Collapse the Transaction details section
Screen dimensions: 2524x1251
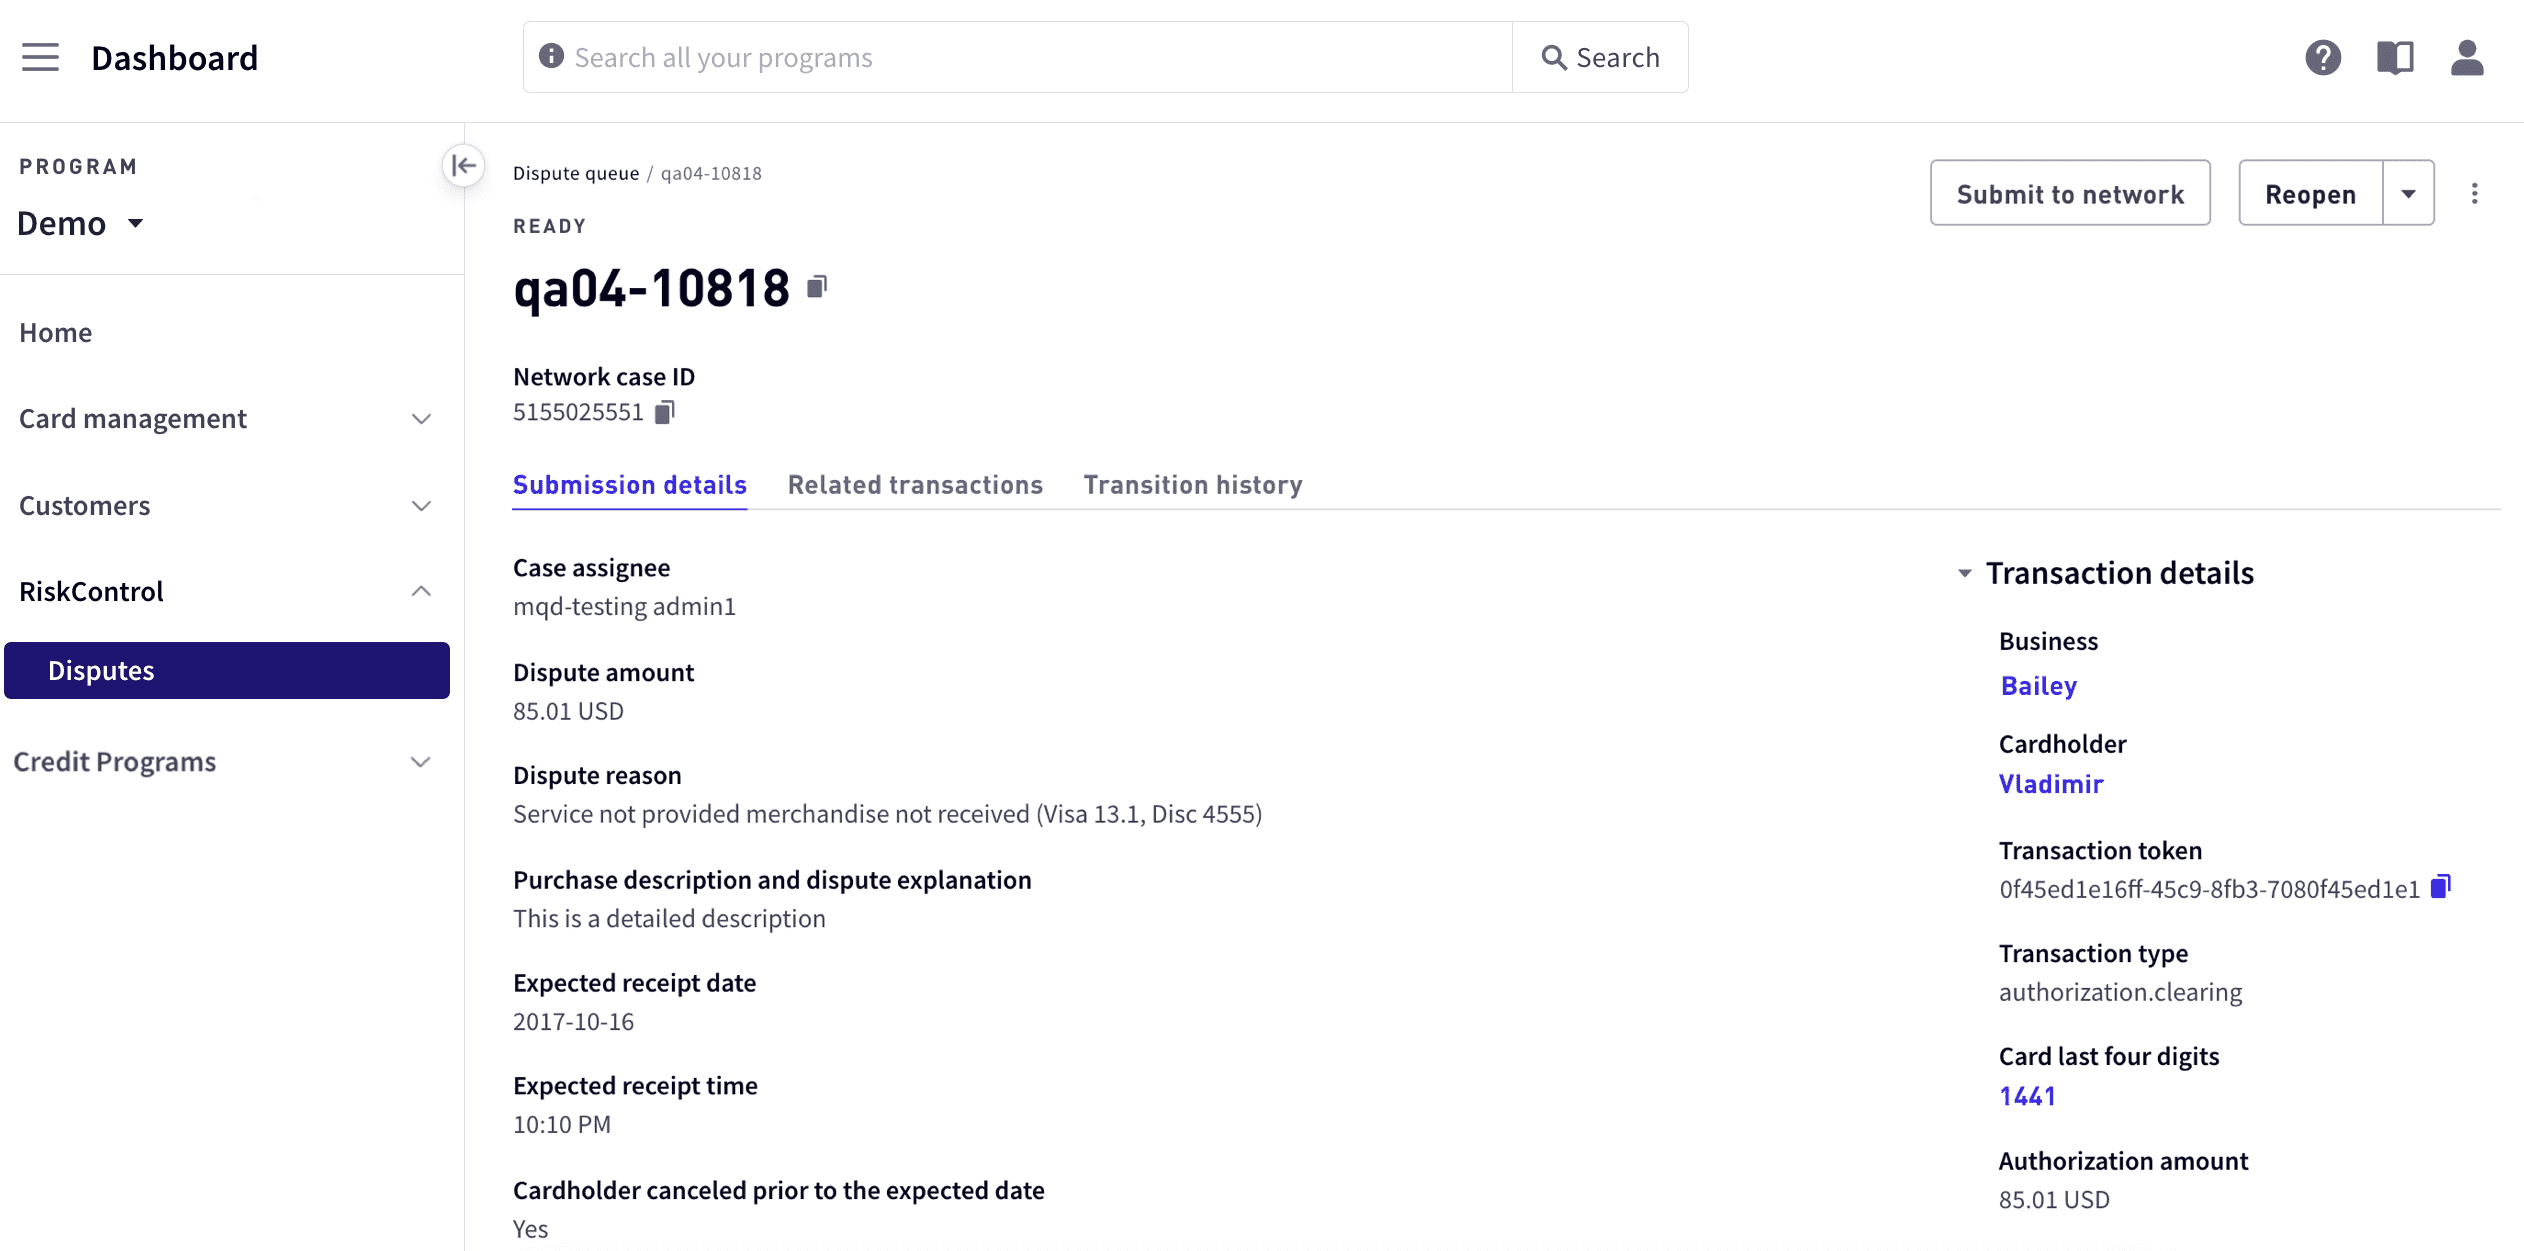click(x=1964, y=573)
